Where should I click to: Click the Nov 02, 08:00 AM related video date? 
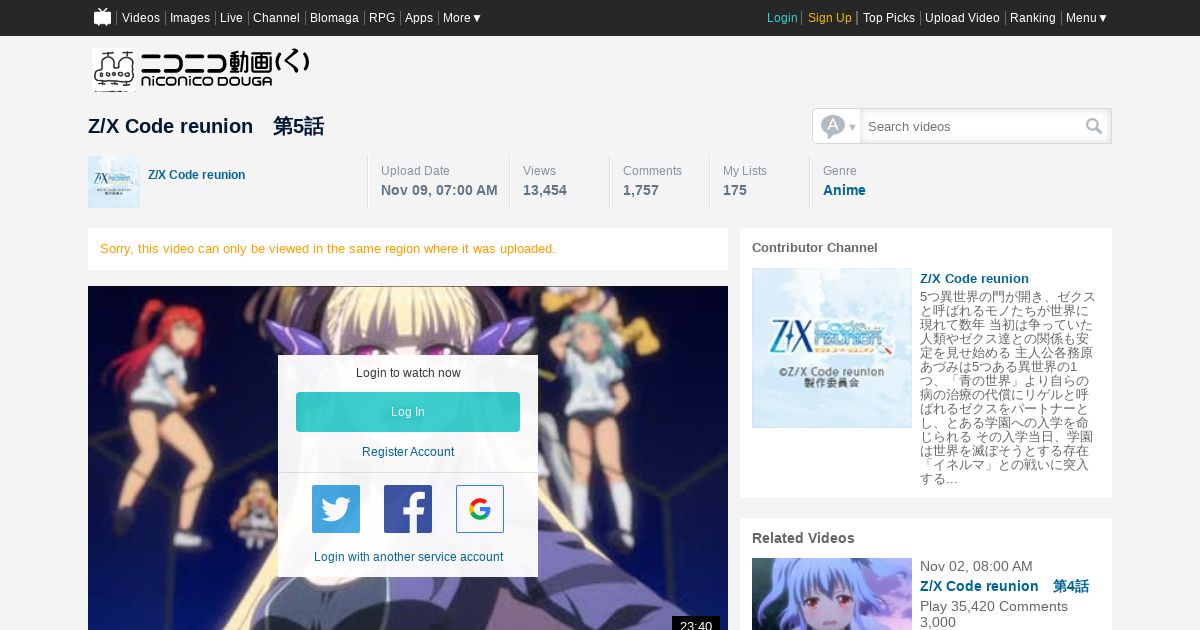[x=976, y=566]
